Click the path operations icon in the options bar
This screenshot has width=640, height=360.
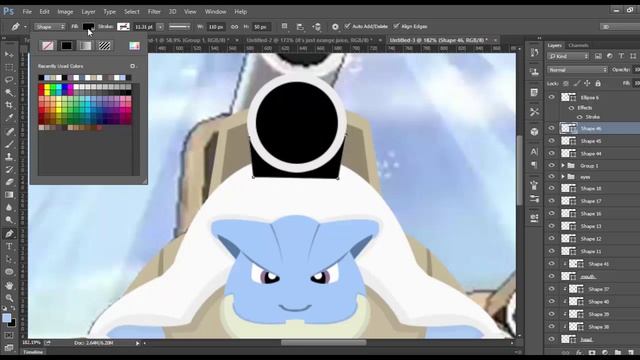[284, 27]
